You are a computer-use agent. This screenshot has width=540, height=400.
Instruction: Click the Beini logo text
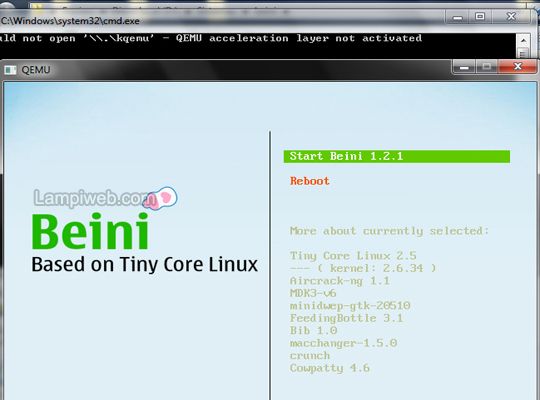[90, 231]
